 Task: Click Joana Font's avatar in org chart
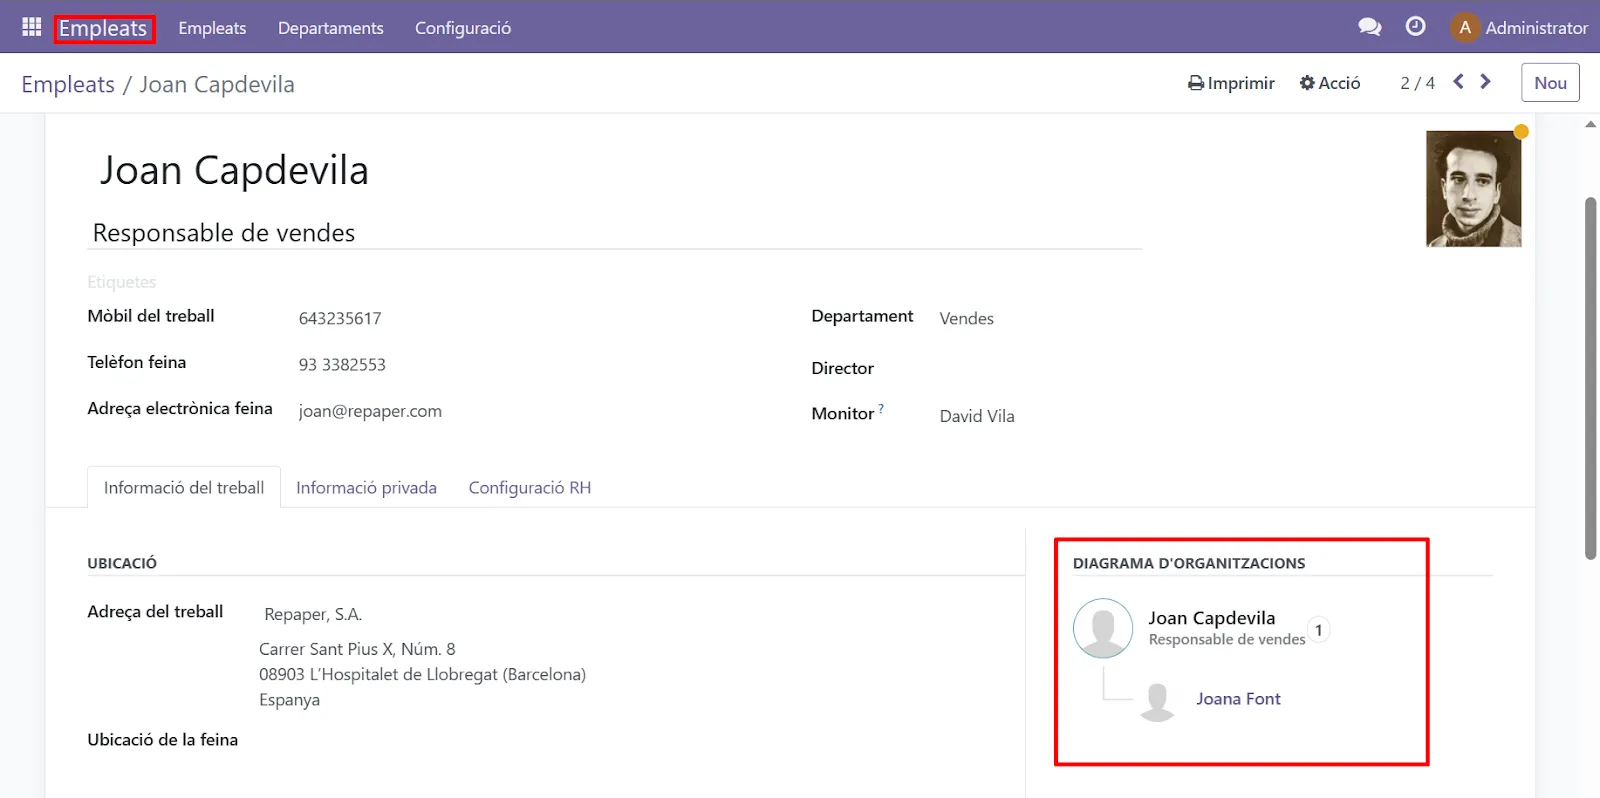(x=1157, y=700)
